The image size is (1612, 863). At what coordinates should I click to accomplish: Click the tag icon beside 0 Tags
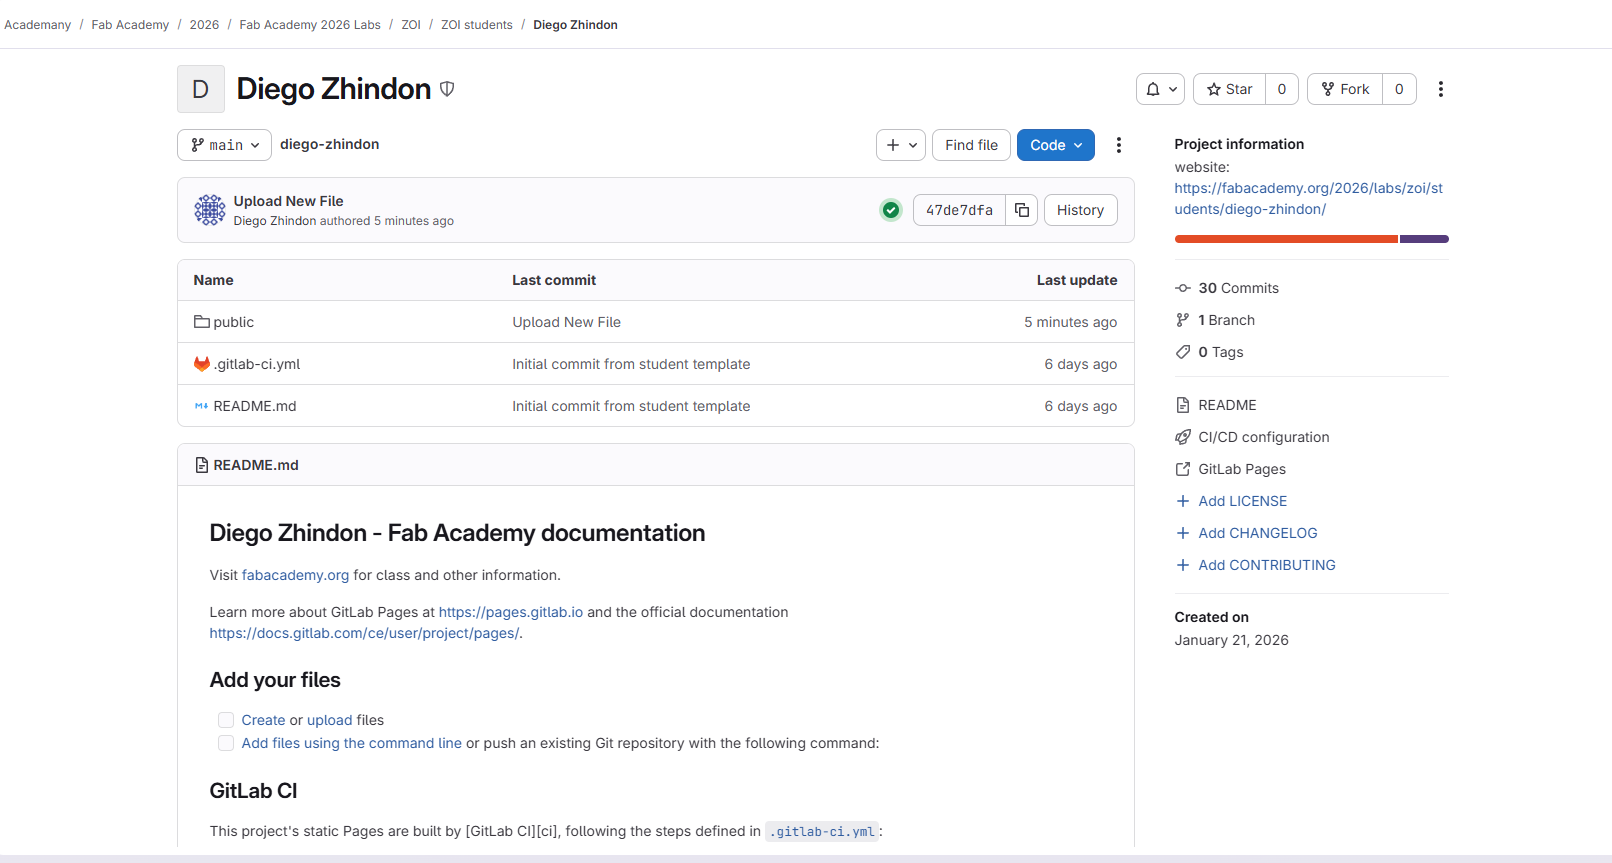point(1183,352)
